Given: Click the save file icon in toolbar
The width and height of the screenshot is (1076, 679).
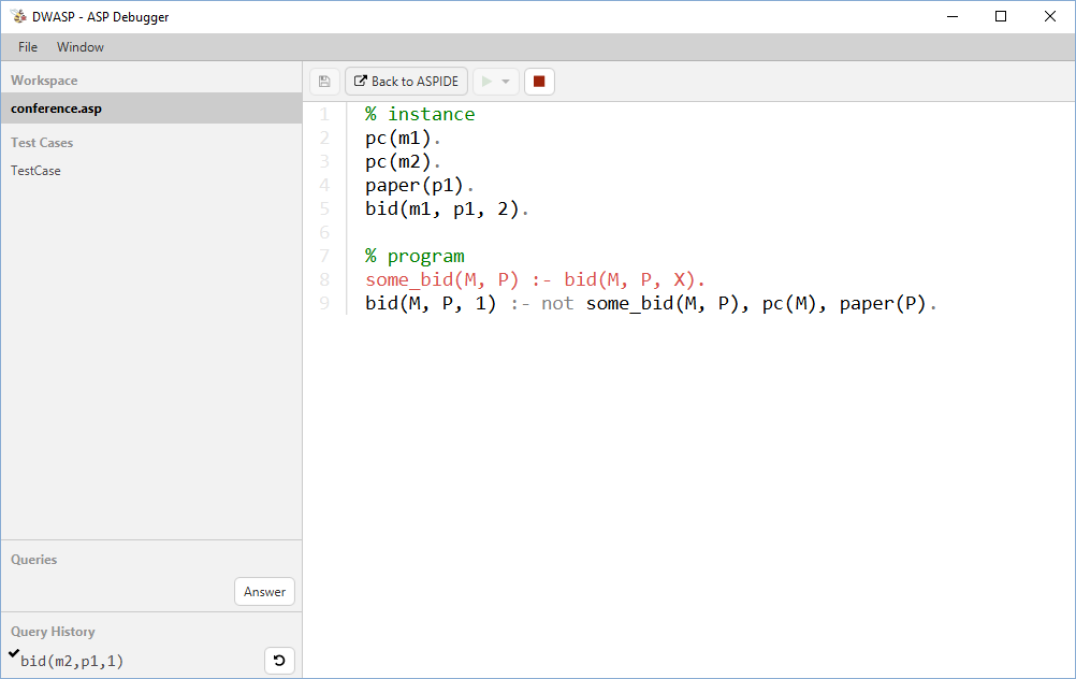Looking at the screenshot, I should pos(325,82).
